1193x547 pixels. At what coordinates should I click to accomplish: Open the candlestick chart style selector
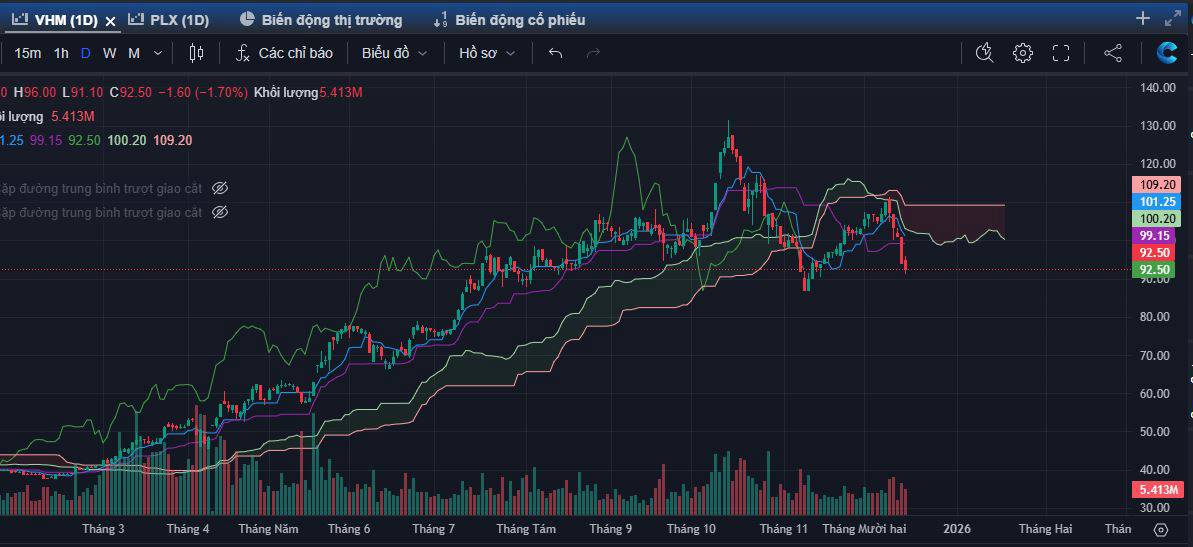point(196,53)
